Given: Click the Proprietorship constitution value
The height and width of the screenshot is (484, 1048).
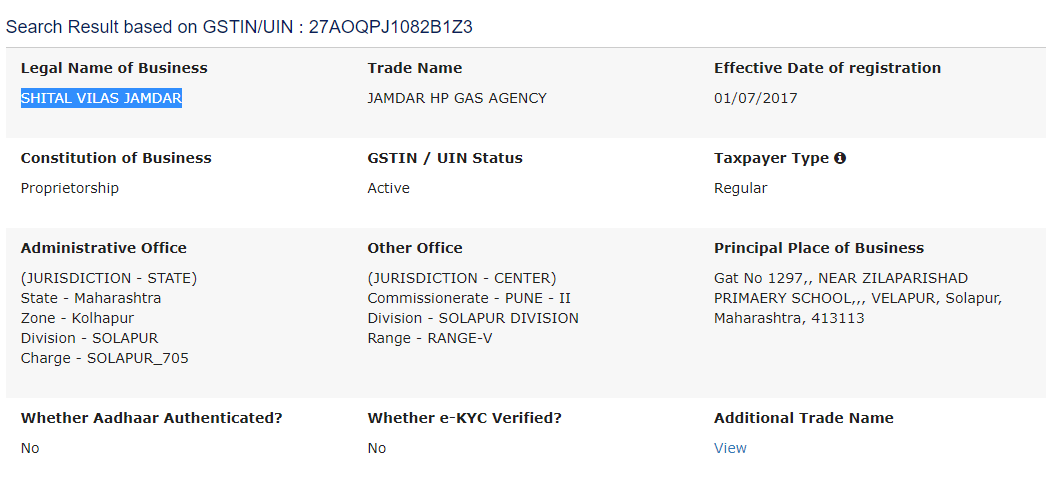Looking at the screenshot, I should click(x=70, y=189).
